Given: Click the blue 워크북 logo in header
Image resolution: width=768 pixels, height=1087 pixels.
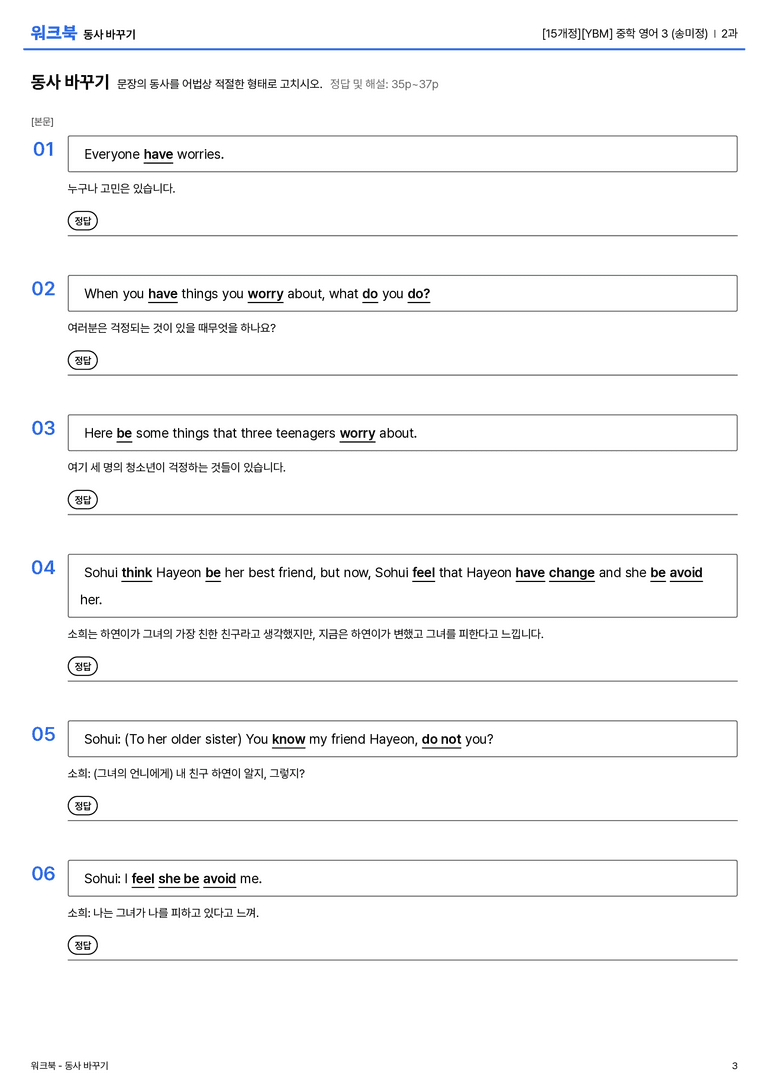Looking at the screenshot, I should [53, 33].
